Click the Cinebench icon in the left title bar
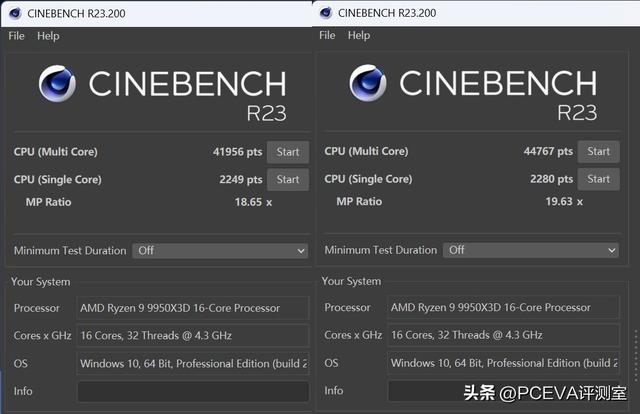 [x=15, y=13]
